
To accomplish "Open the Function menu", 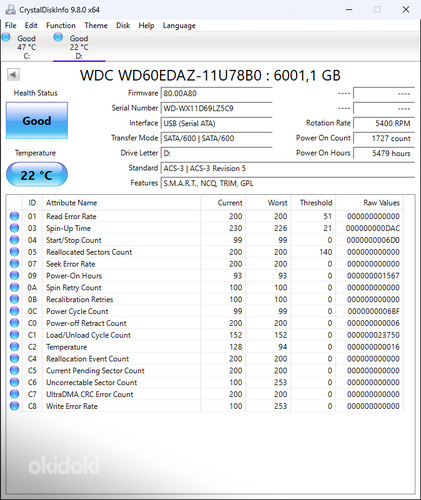I will point(61,26).
